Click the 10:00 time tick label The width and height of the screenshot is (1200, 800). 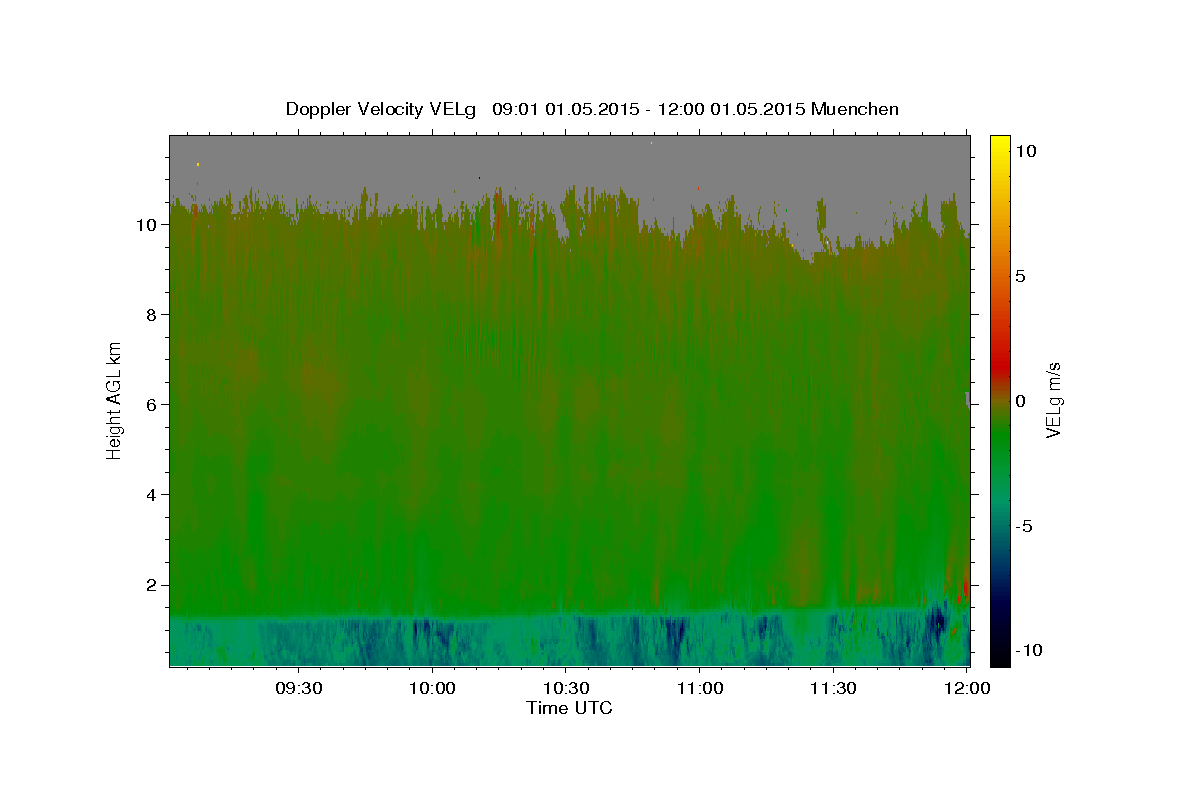pyautogui.click(x=432, y=688)
